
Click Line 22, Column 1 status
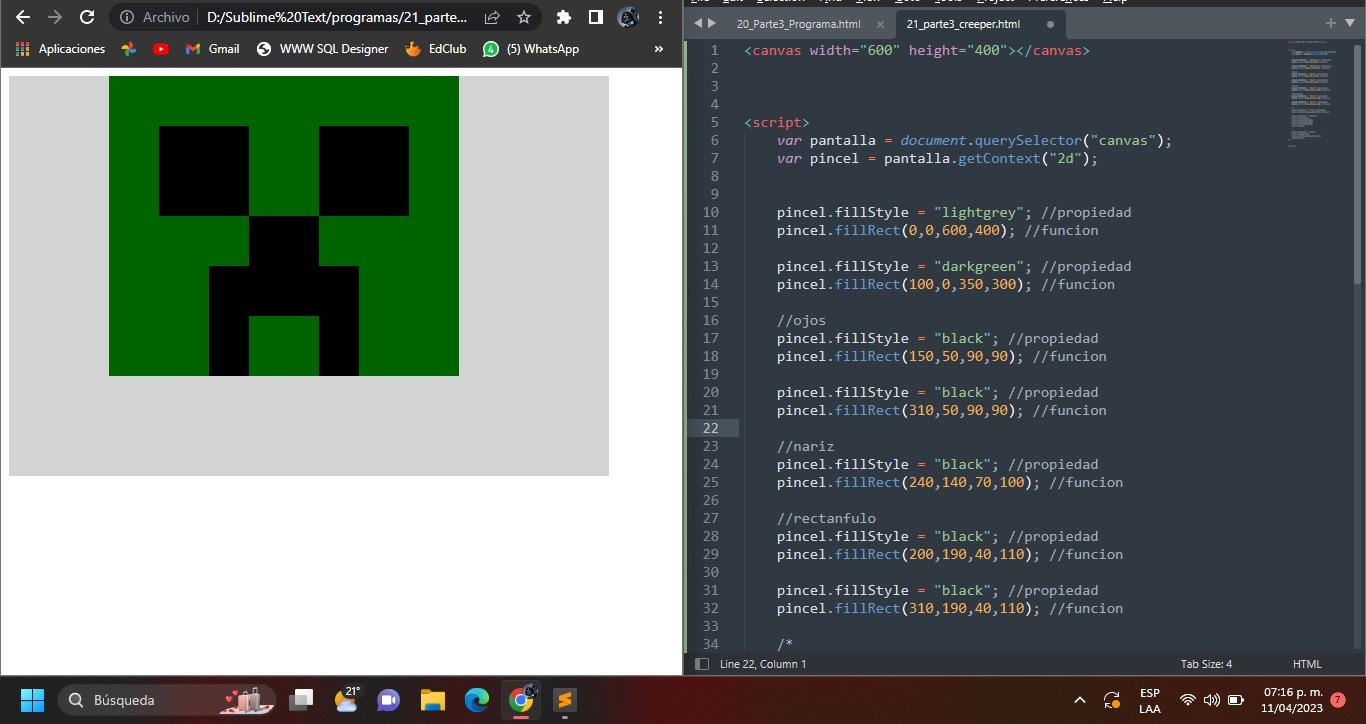[763, 664]
